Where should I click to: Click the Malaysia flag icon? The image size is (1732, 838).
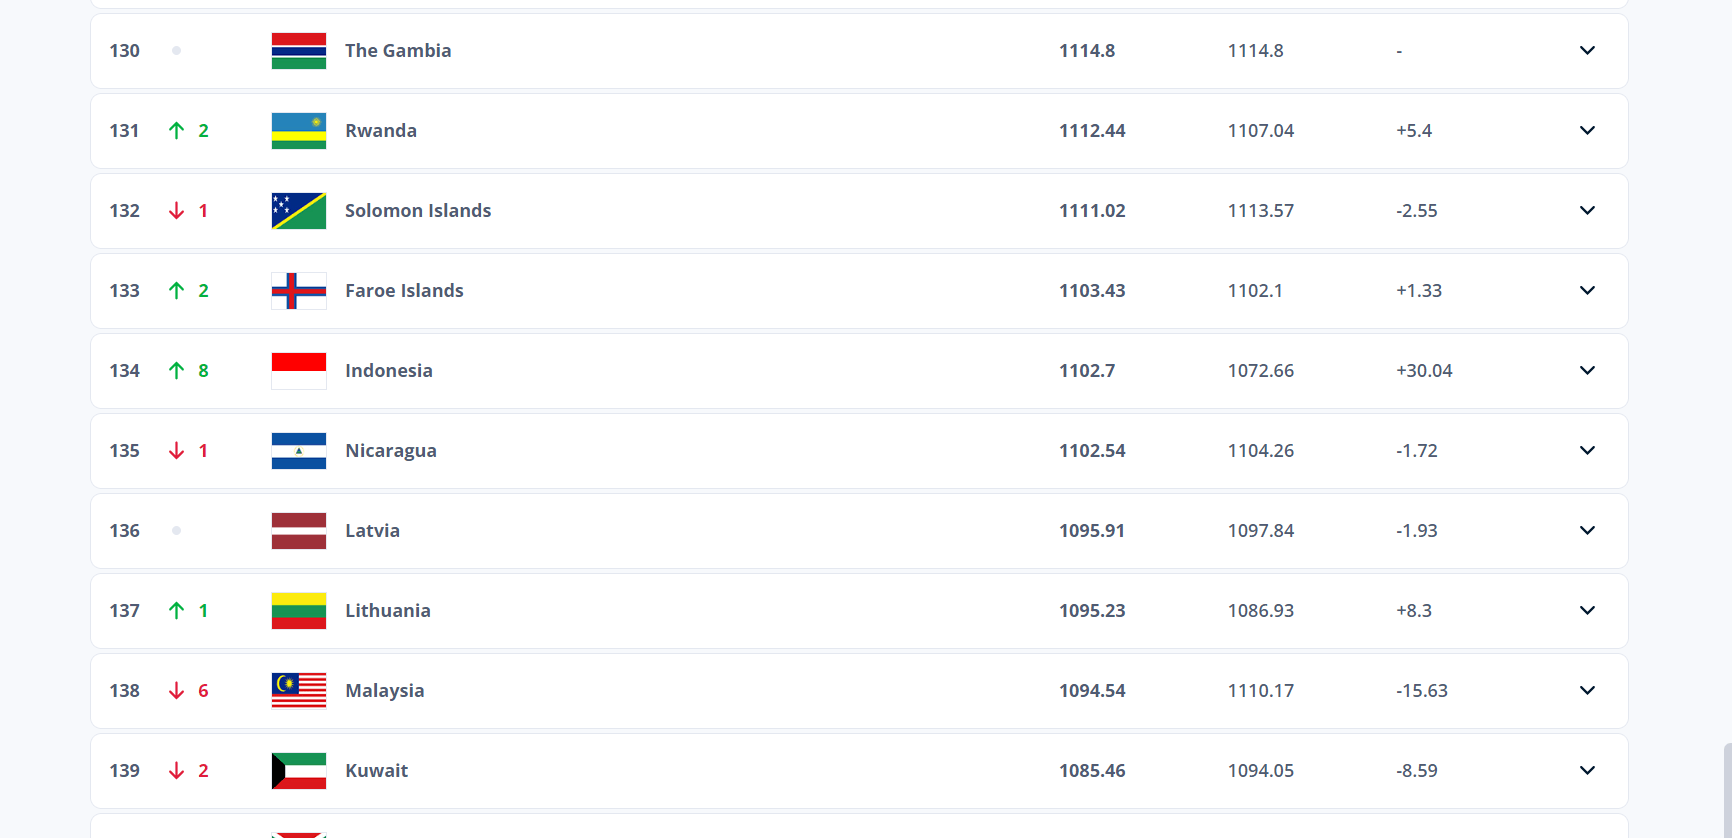click(298, 691)
